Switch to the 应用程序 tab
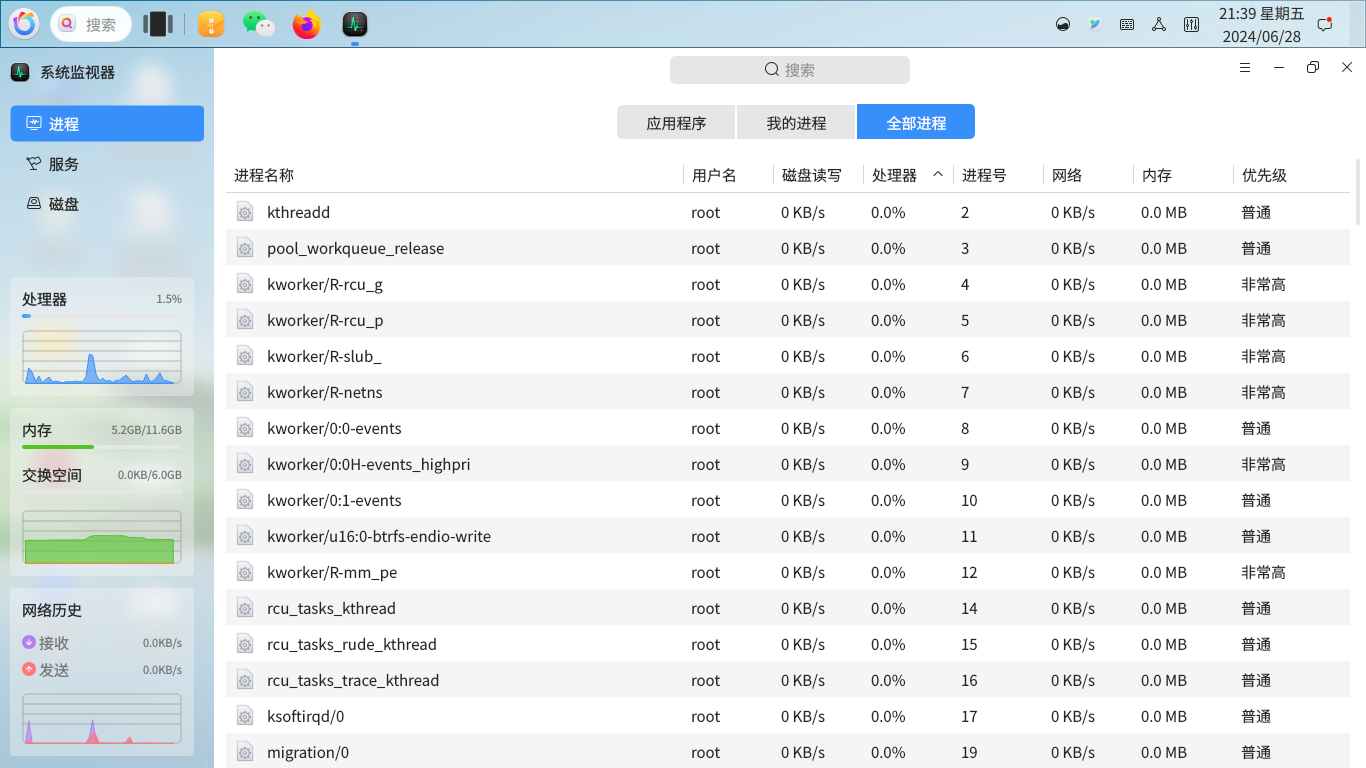The image size is (1366, 768). pyautogui.click(x=675, y=121)
